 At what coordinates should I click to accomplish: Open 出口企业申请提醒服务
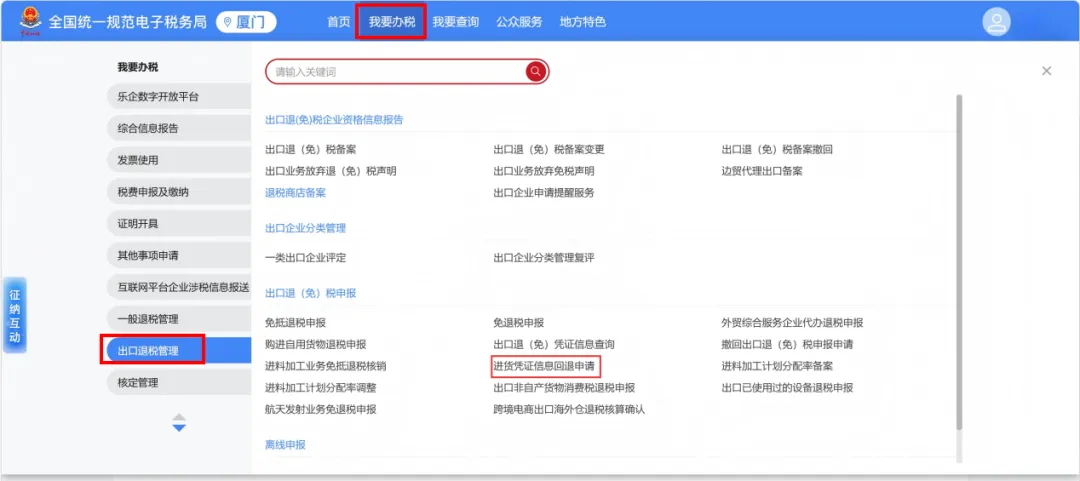tap(543, 193)
